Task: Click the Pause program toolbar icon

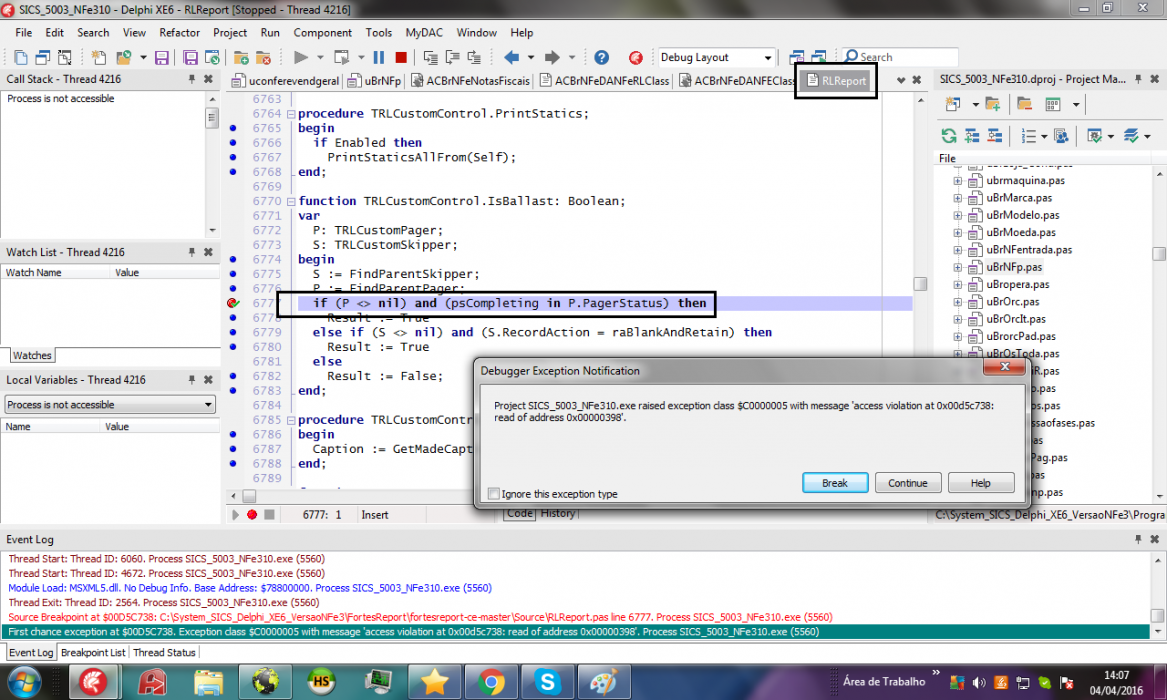Action: click(379, 57)
